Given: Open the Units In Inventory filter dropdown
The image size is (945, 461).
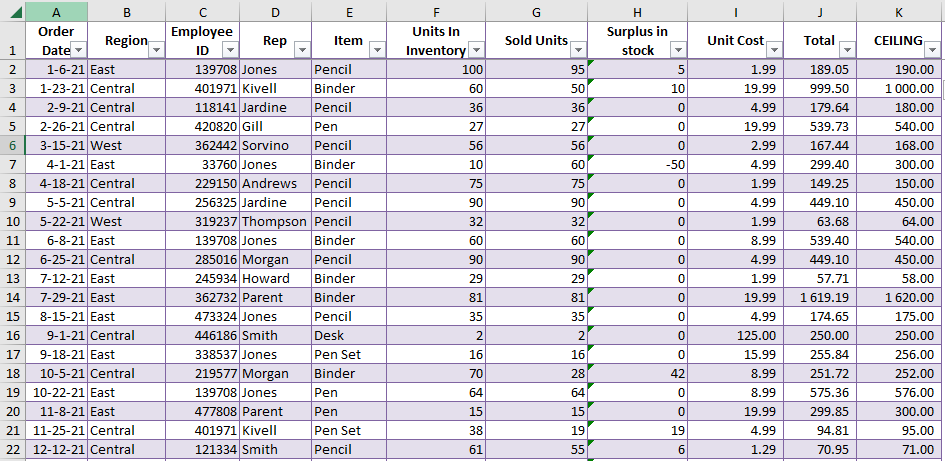Looking at the screenshot, I should [477, 50].
